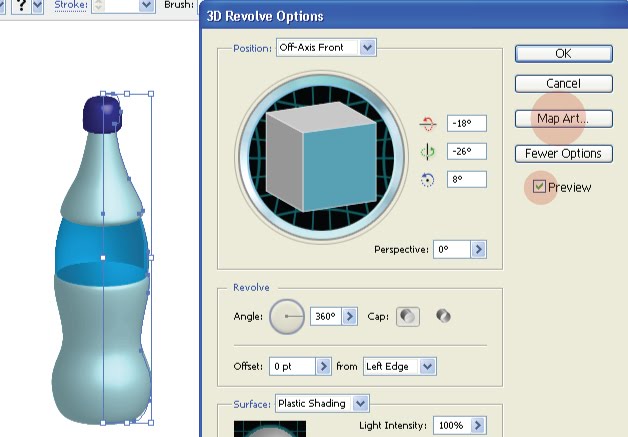Click the OK button

564,54
